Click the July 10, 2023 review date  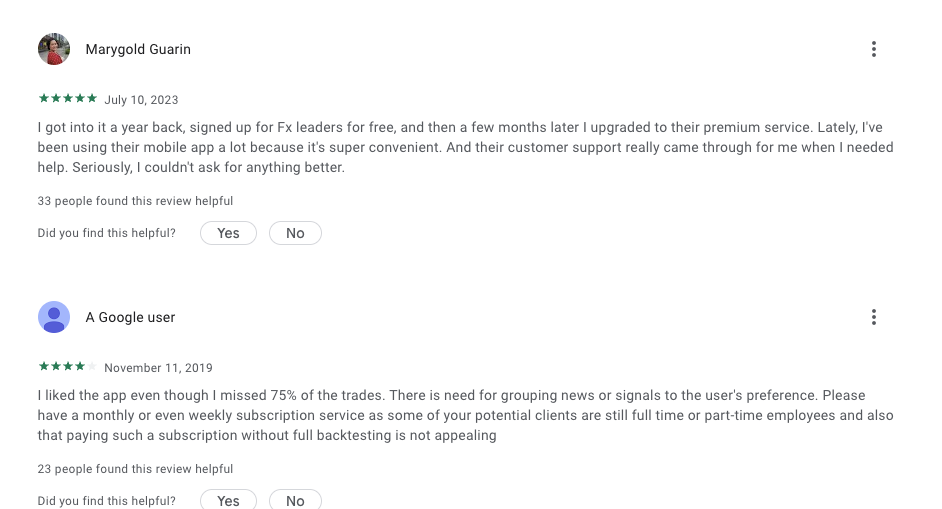(141, 100)
